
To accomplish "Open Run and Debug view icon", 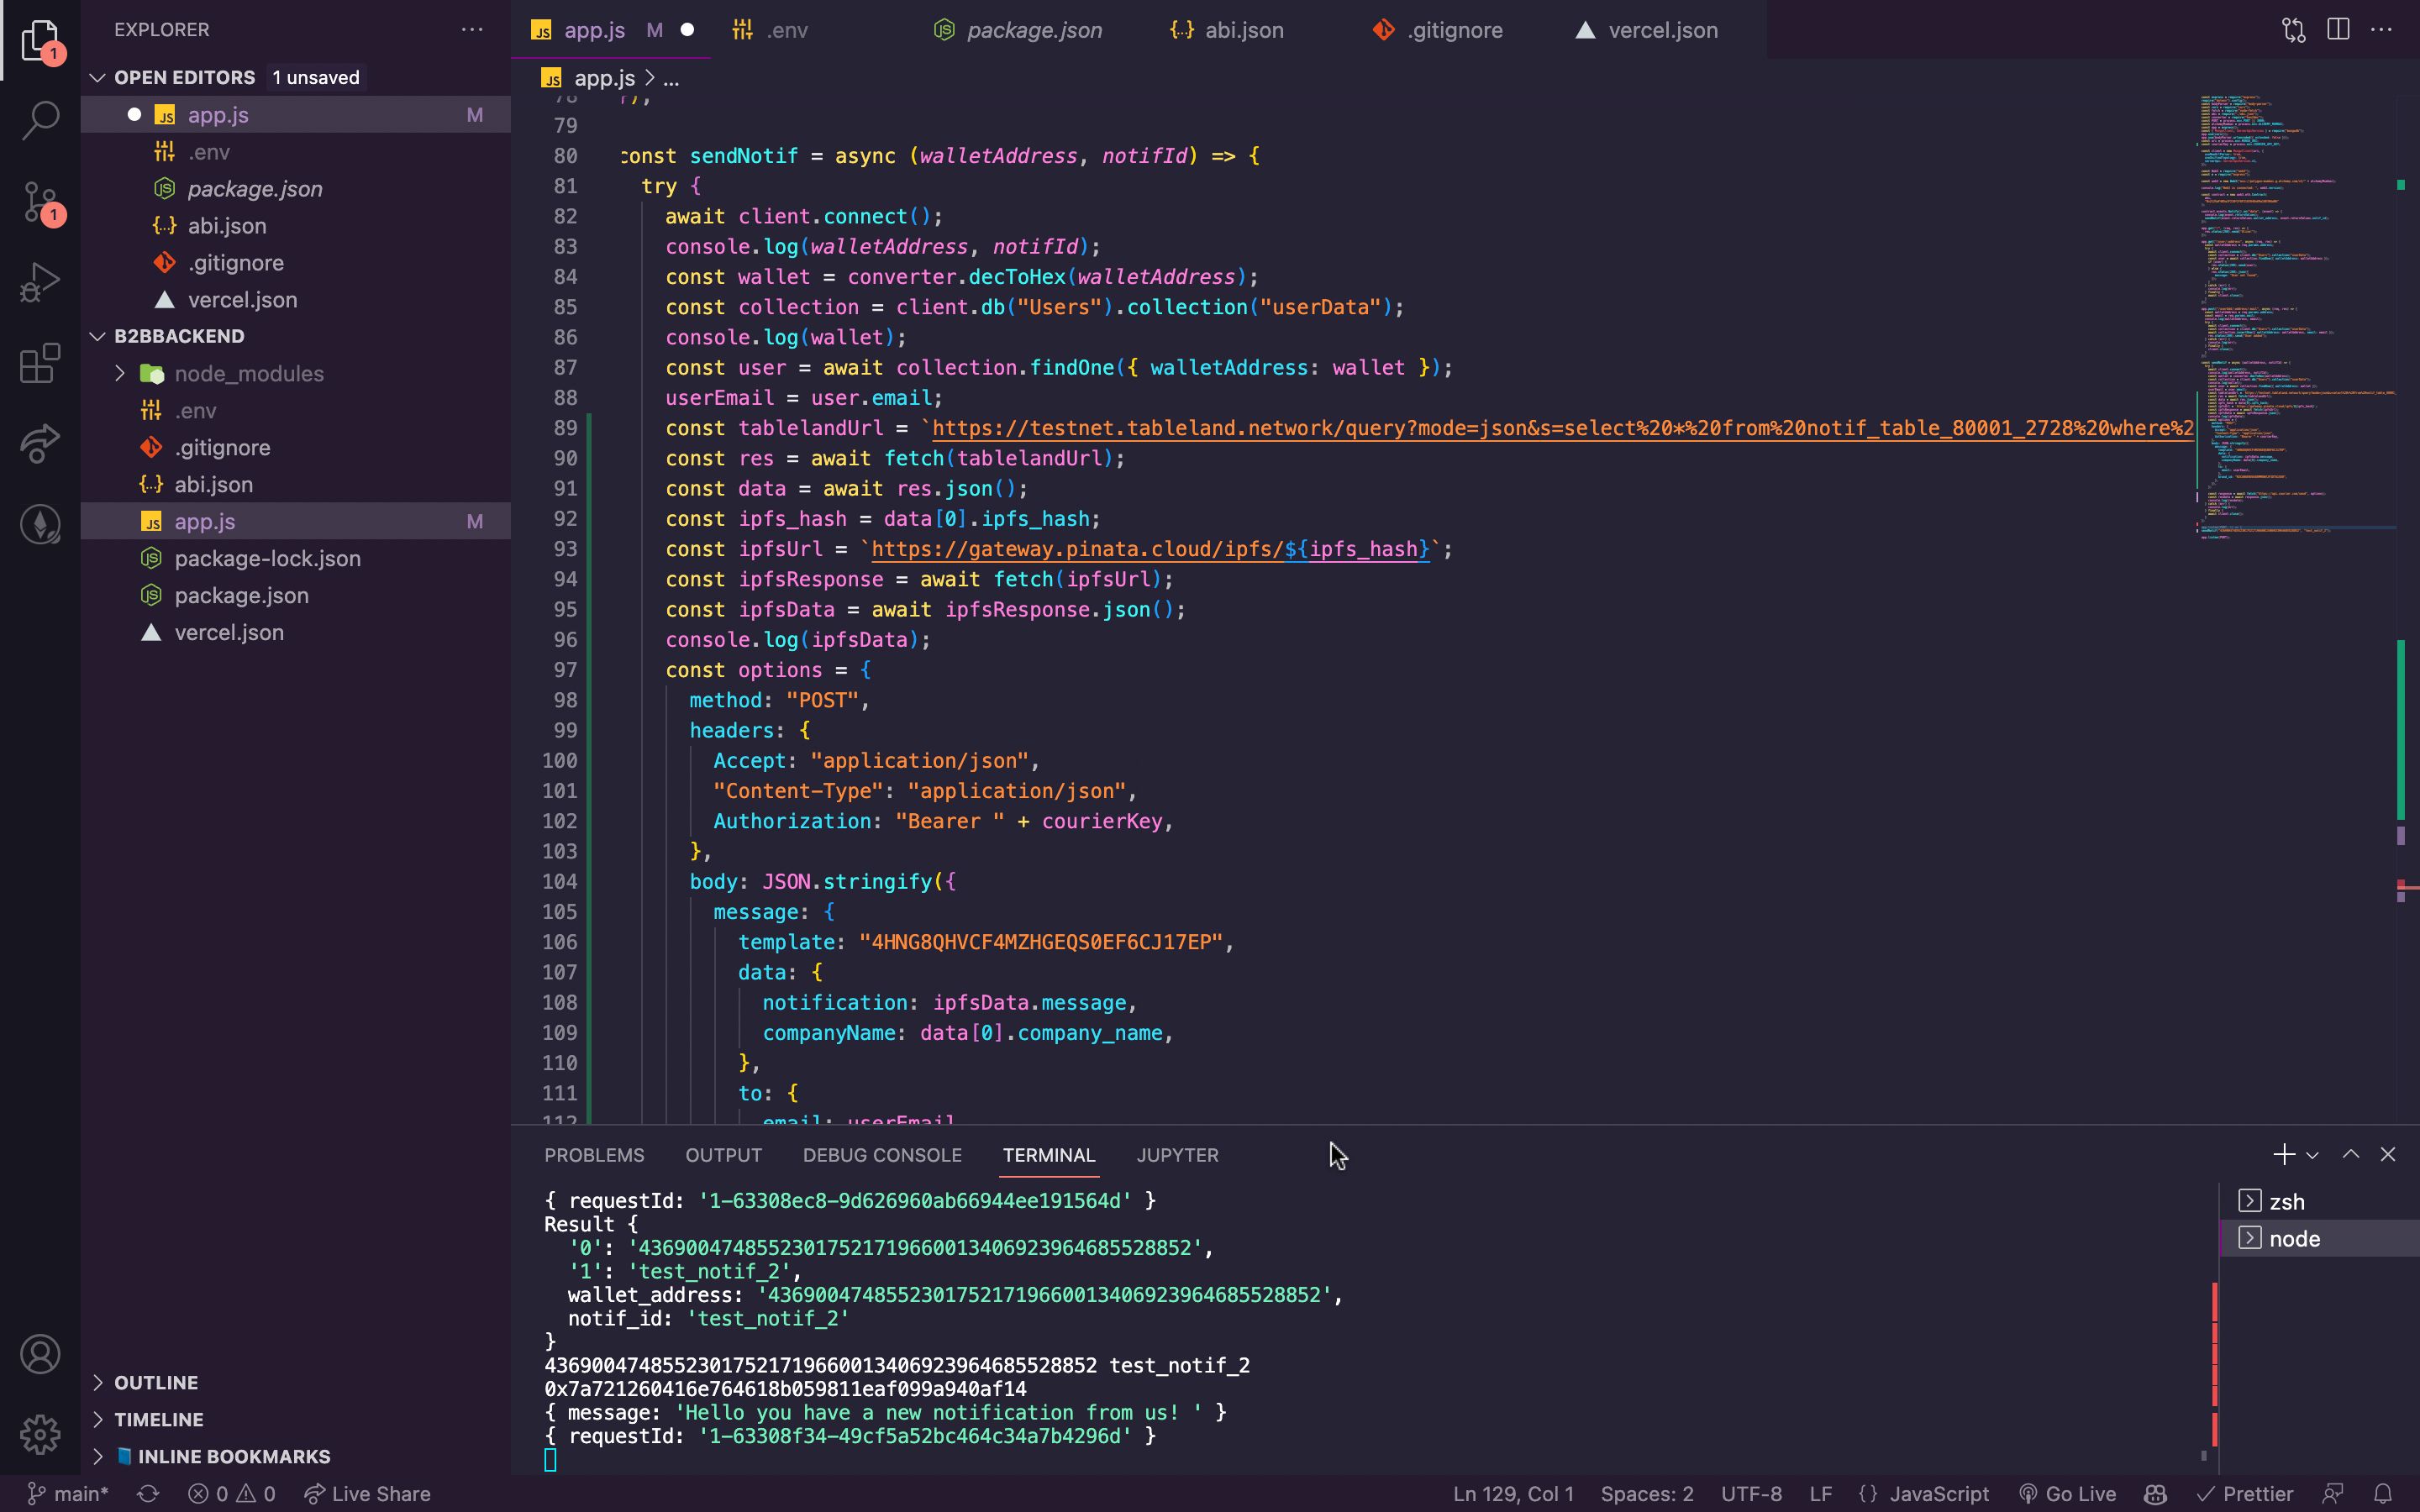I will [x=40, y=283].
